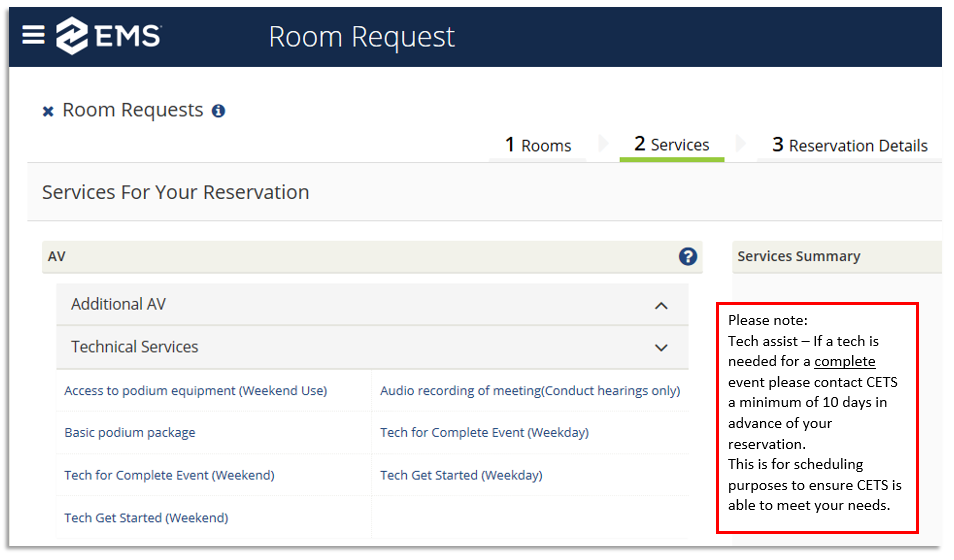Select the 2 Services tab
This screenshot has height=560, width=954.
click(x=671, y=145)
